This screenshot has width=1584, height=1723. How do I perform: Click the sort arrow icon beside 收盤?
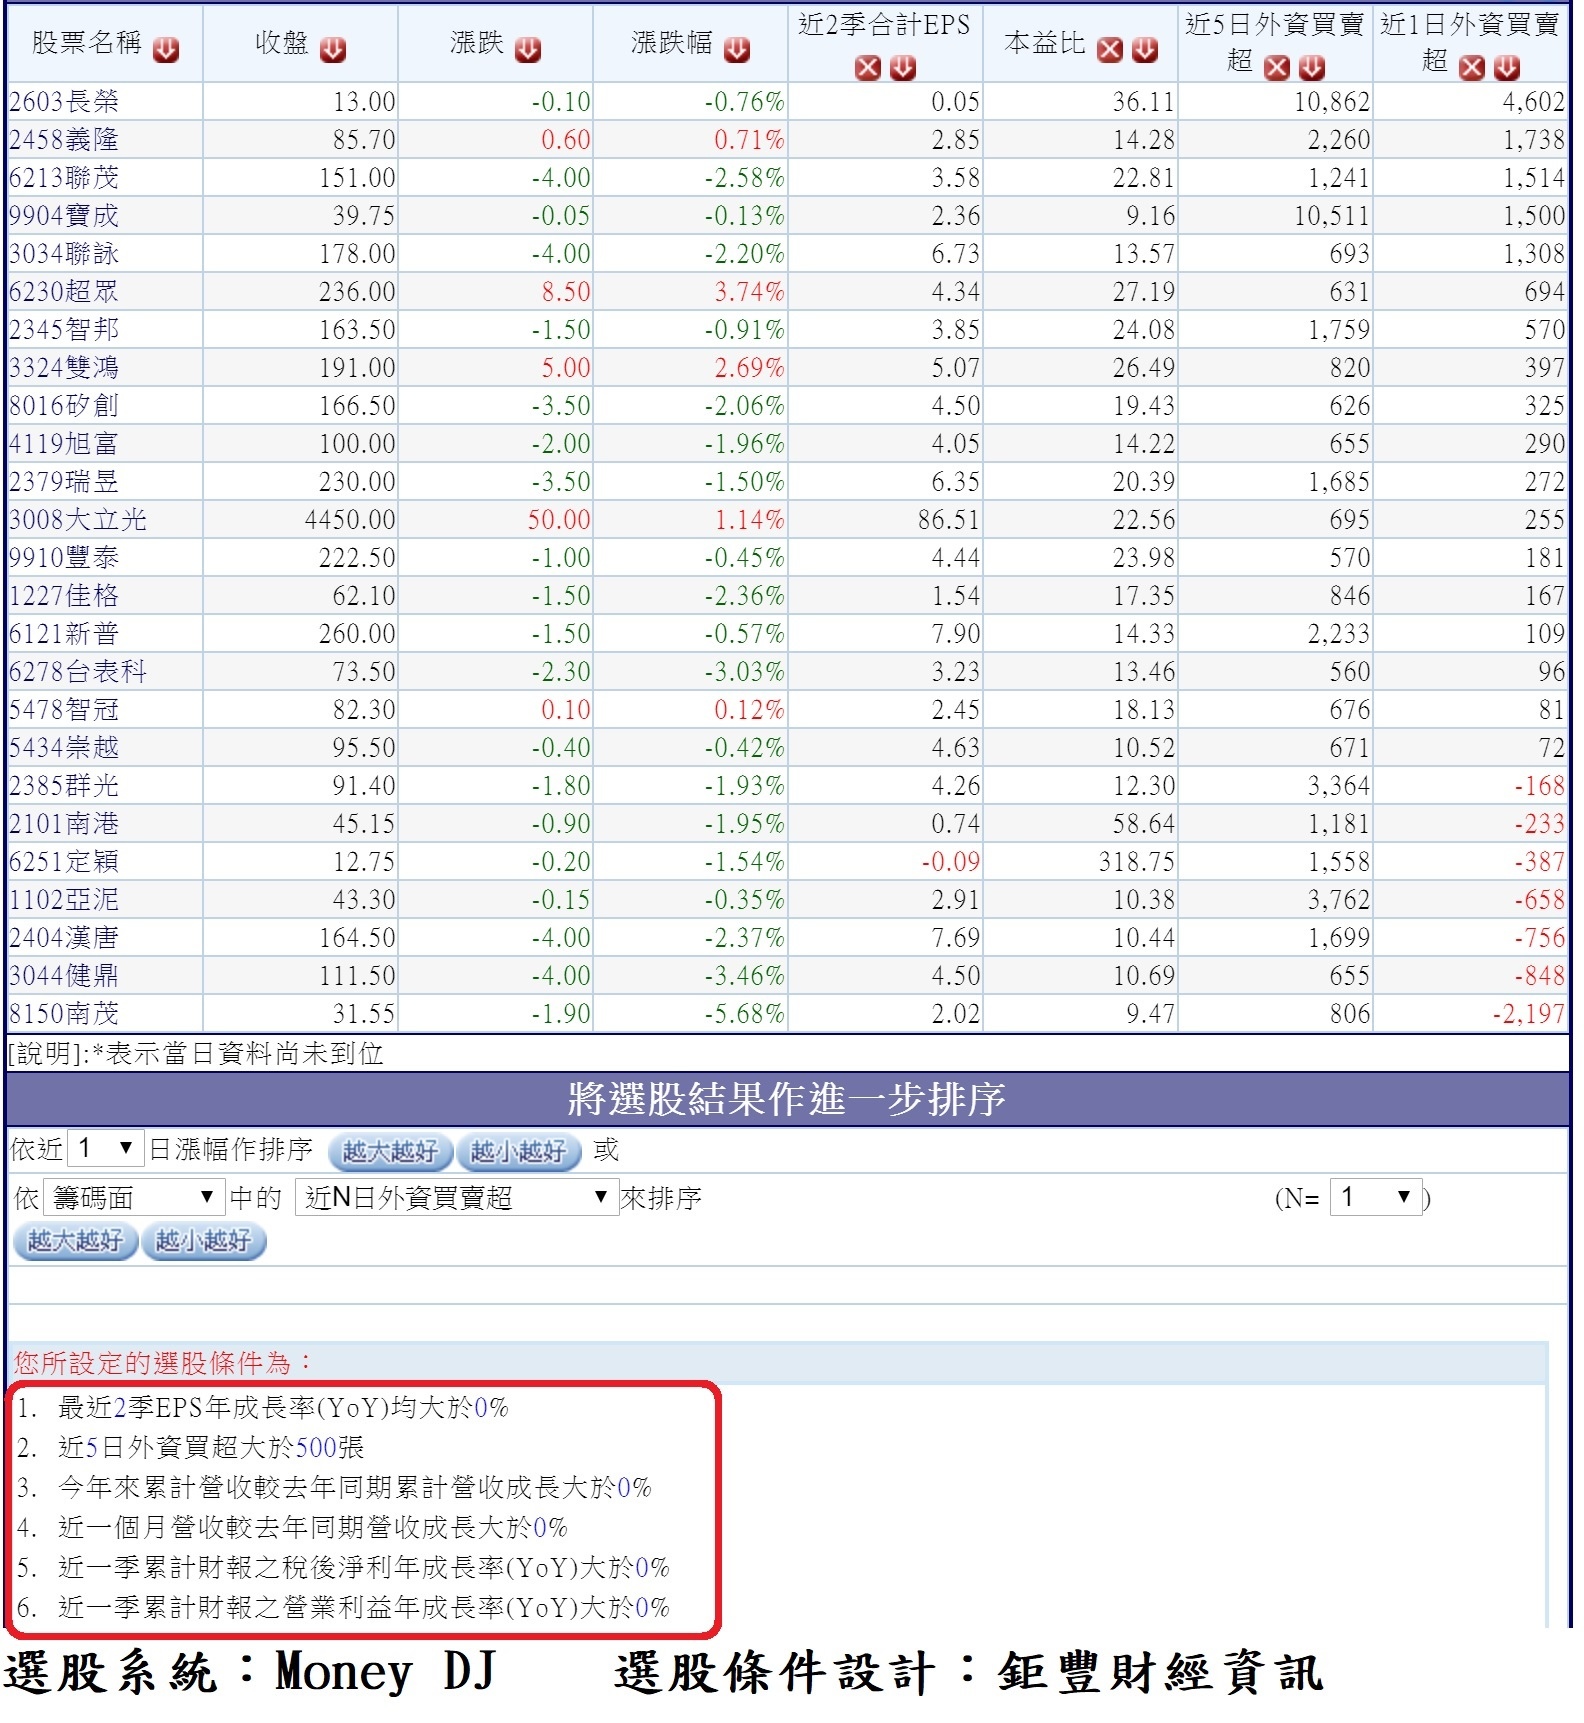333,49
